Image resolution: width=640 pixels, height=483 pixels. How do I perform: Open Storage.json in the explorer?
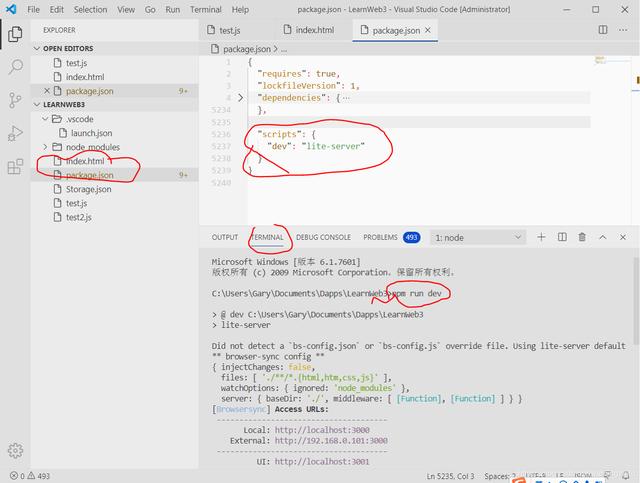tap(114, 189)
